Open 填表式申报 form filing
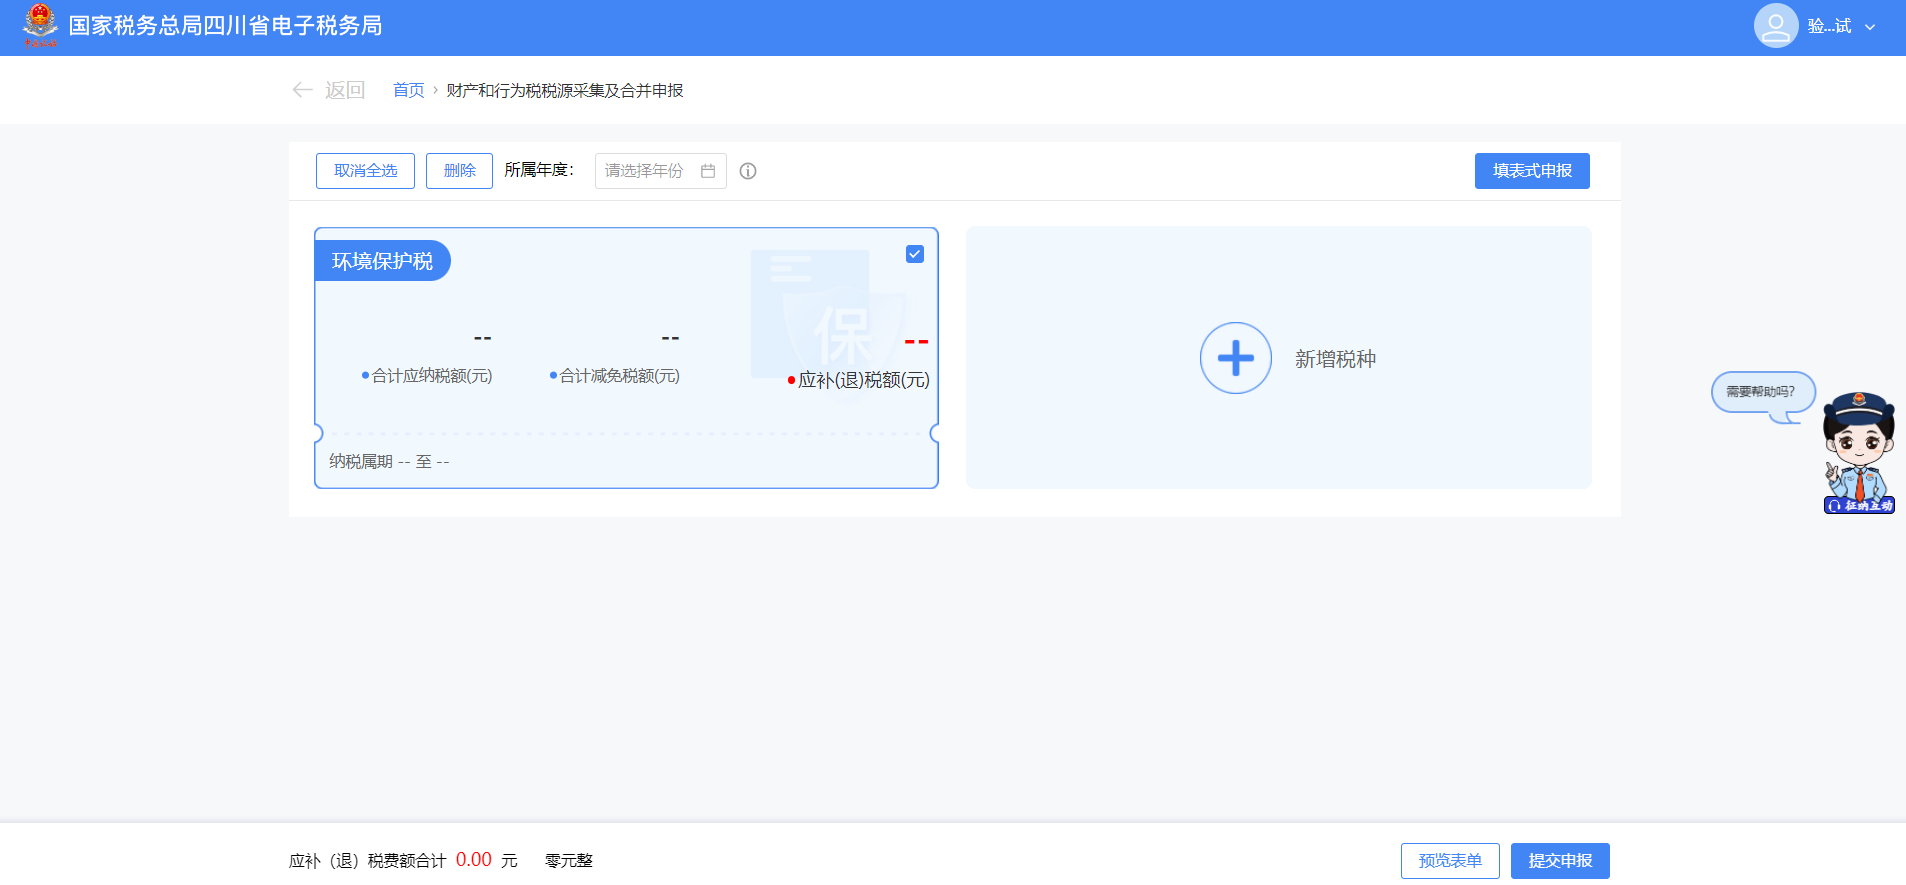Image resolution: width=1906 pixels, height=885 pixels. 1532,171
